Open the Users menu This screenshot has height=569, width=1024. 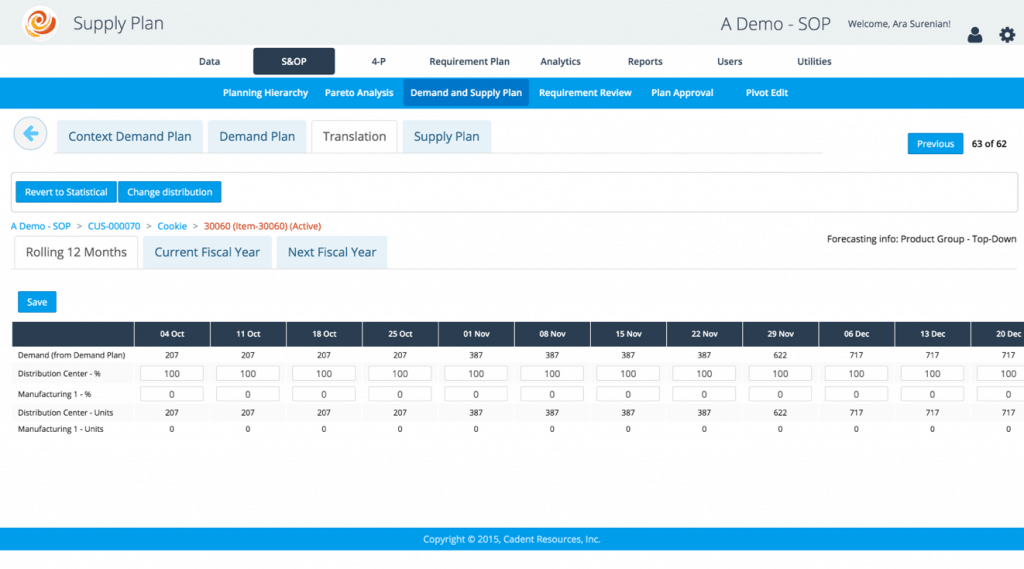coord(729,61)
